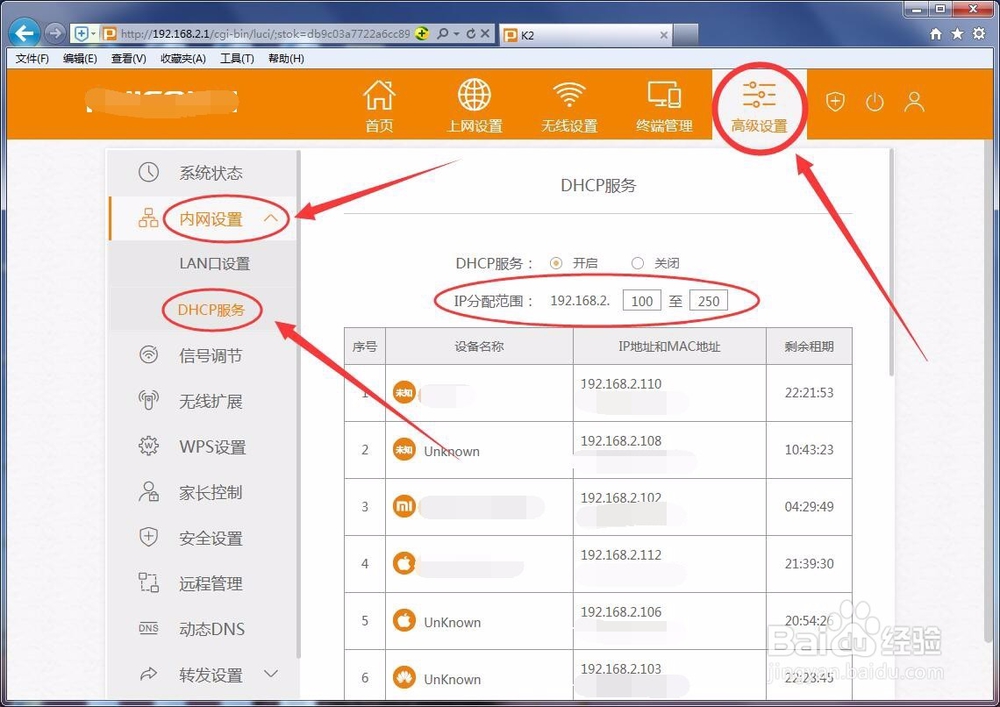1000x707 pixels.
Task: Select the 关闭 radio button for DHCP服务
Action: pyautogui.click(x=637, y=263)
